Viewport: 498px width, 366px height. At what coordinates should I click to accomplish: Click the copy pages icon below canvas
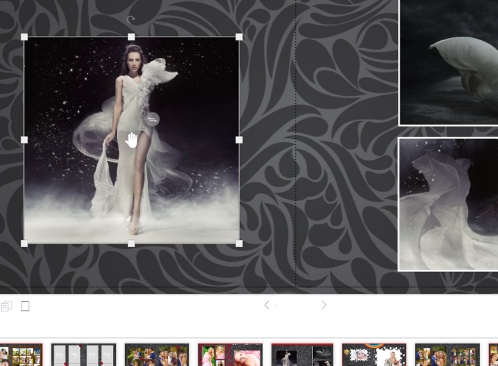(x=6, y=306)
